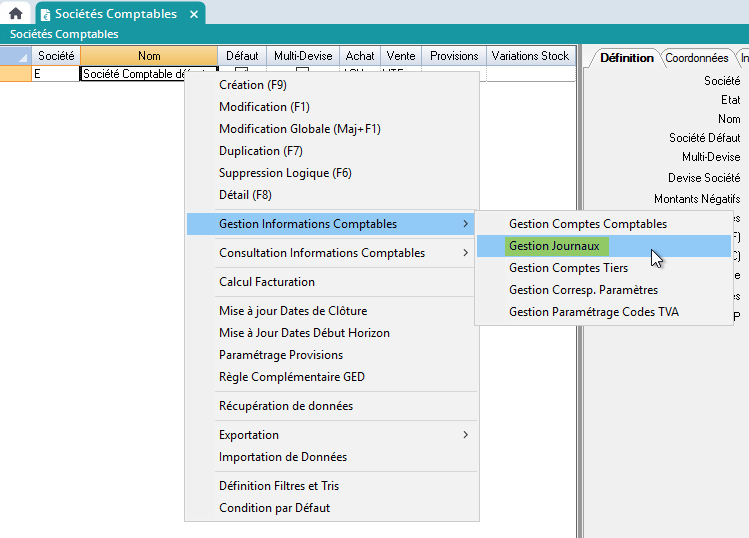The image size is (749, 538).
Task: Close the Sociétés Comptables tab
Action: click(x=191, y=14)
